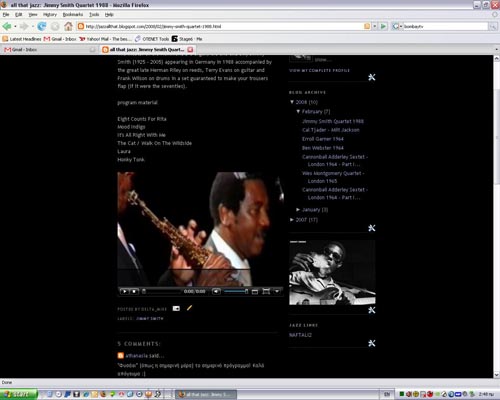500x400 pixels.
Task: Open the back button history dropdown
Action: (x=15, y=26)
